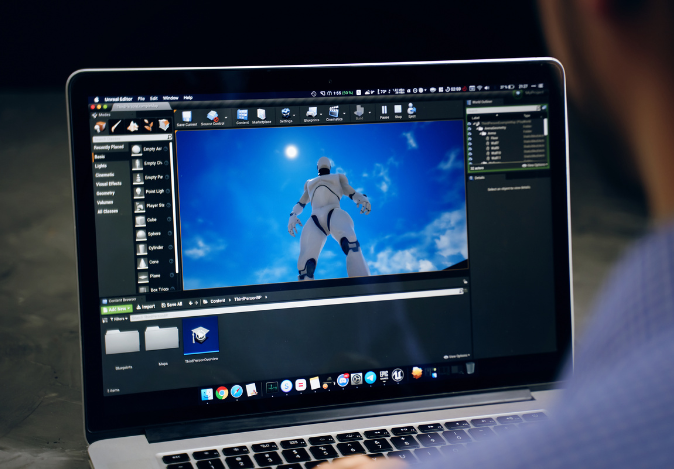Select the Paint mode brush icon

pyautogui.click(x=117, y=125)
